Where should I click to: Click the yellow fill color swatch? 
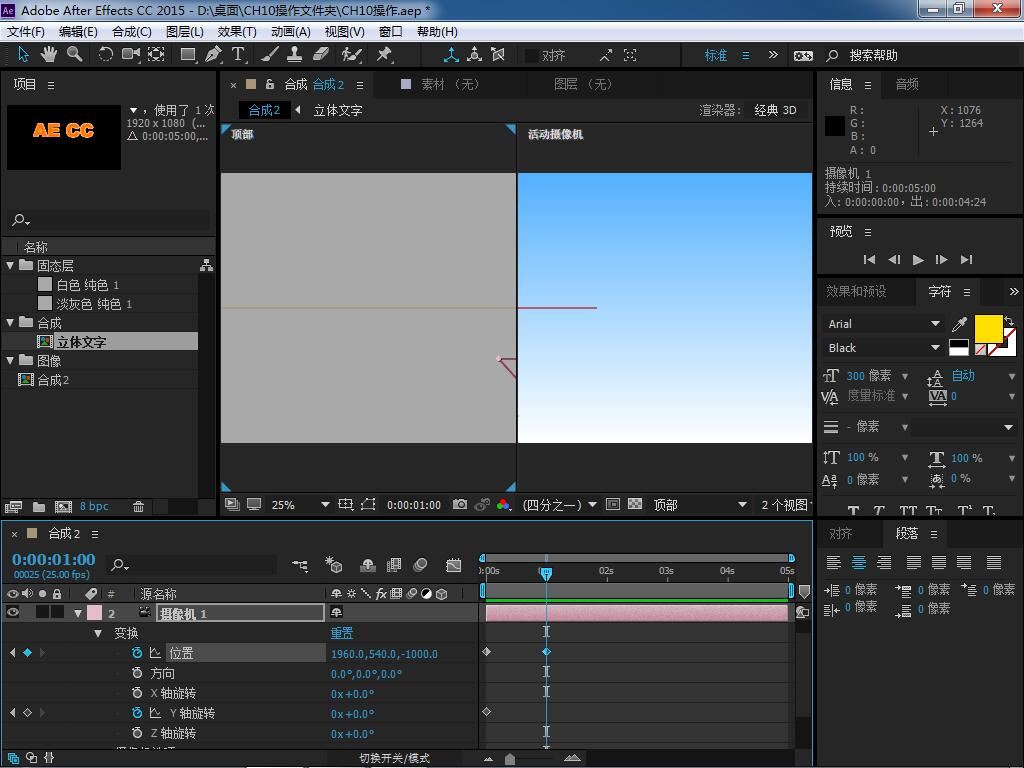(x=988, y=328)
